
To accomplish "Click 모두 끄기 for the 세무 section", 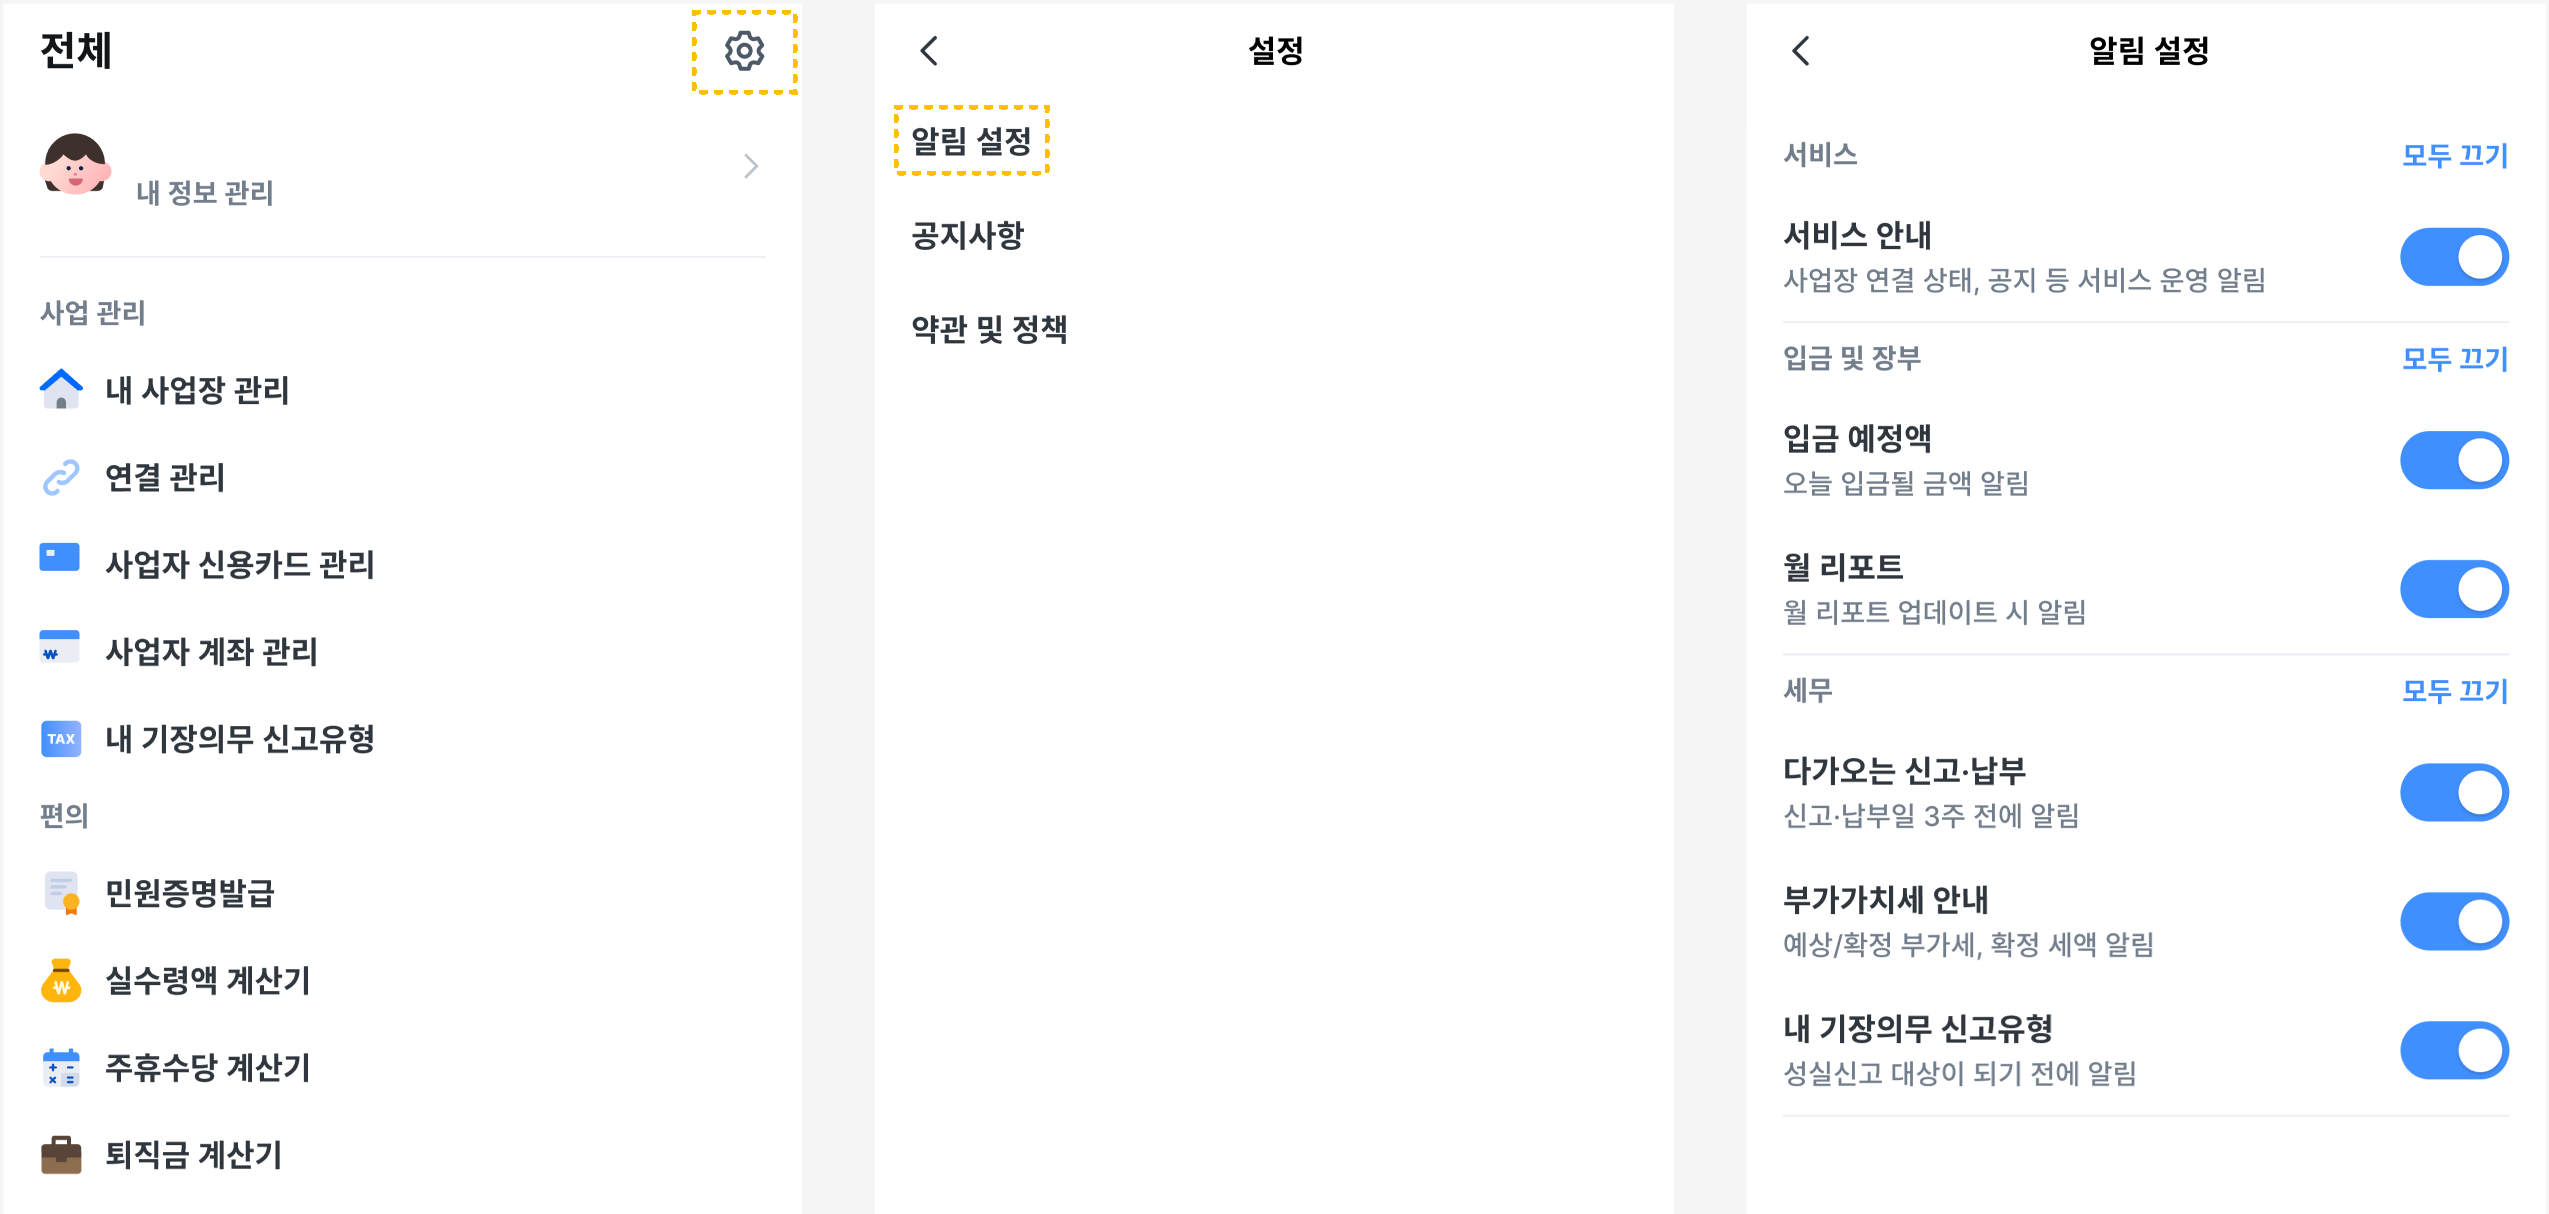I will 2455,690.
